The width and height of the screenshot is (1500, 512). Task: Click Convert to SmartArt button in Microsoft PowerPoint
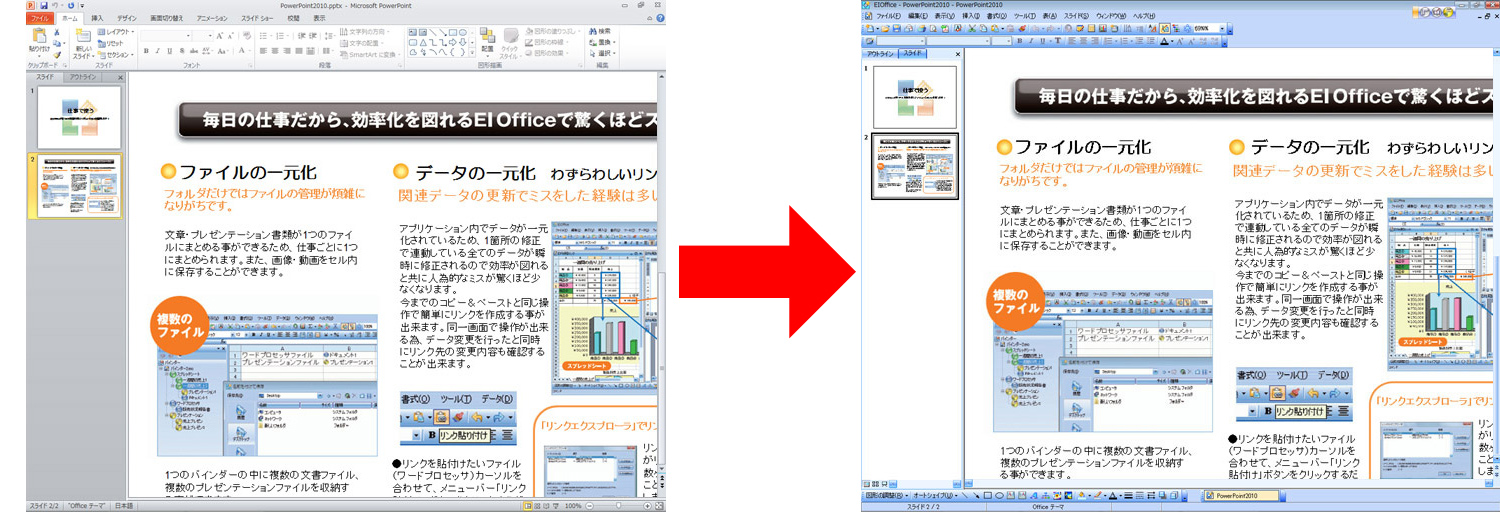pyautogui.click(x=371, y=54)
